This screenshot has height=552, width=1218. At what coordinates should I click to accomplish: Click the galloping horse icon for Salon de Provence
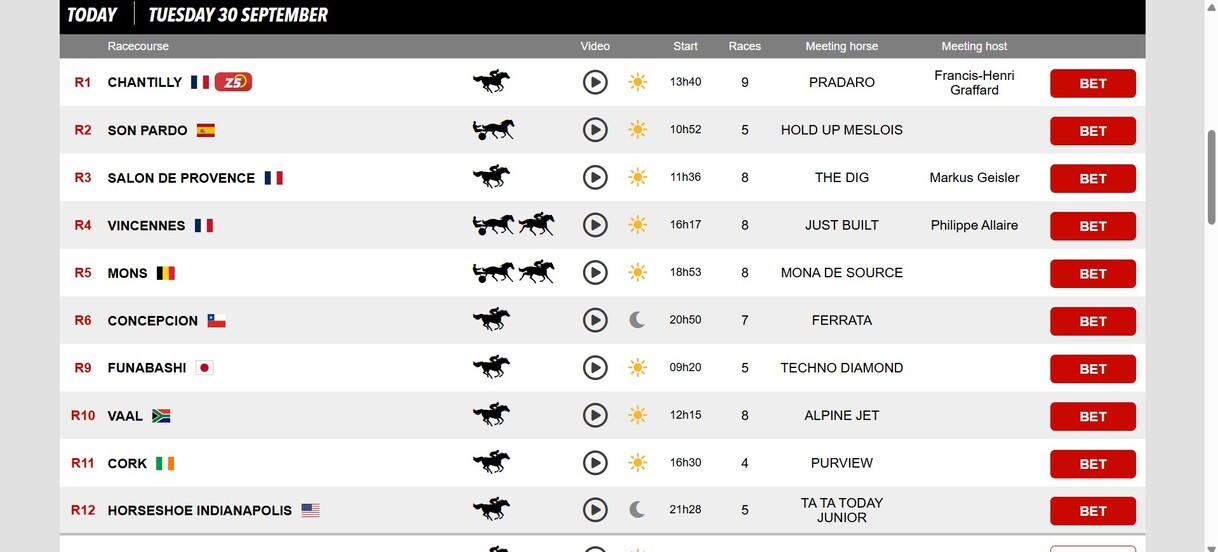pyautogui.click(x=491, y=177)
